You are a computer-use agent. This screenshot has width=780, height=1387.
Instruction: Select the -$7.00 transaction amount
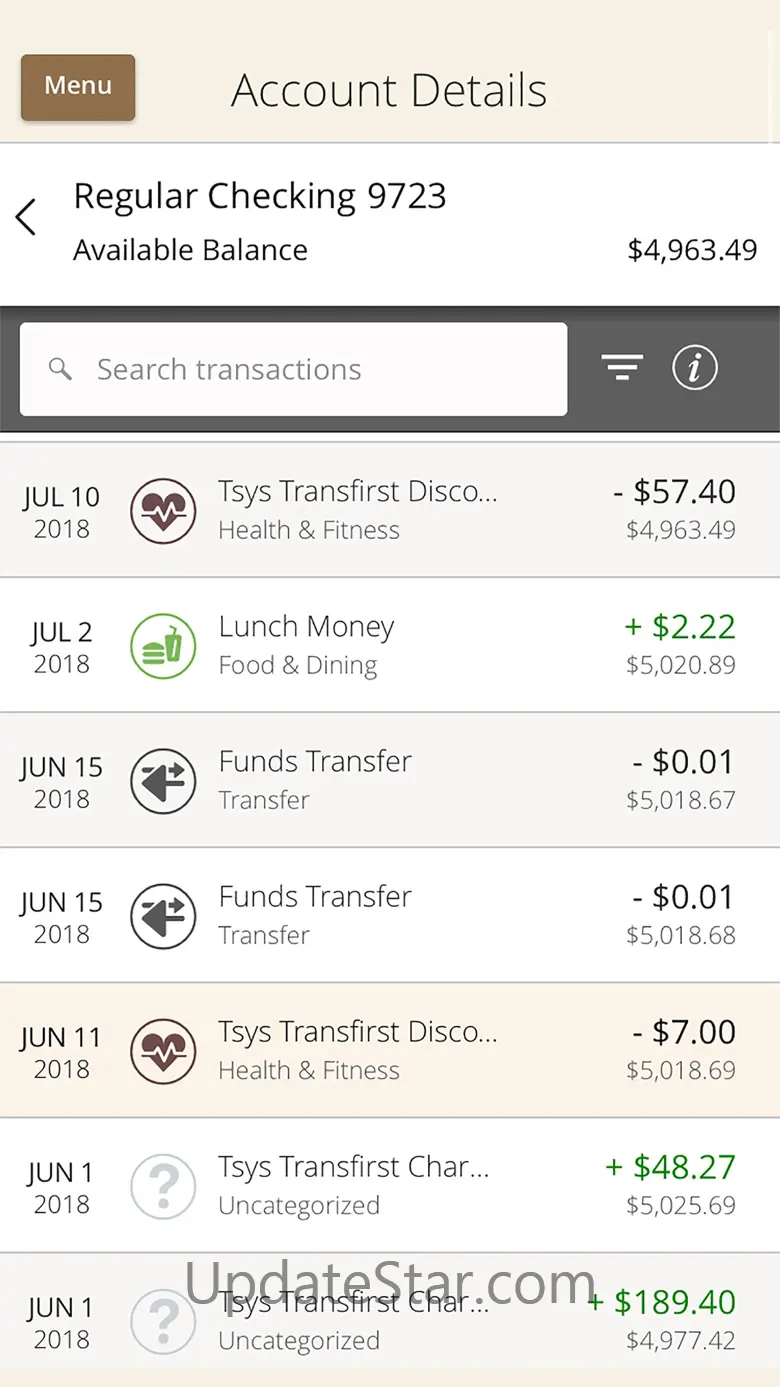coord(684,1032)
